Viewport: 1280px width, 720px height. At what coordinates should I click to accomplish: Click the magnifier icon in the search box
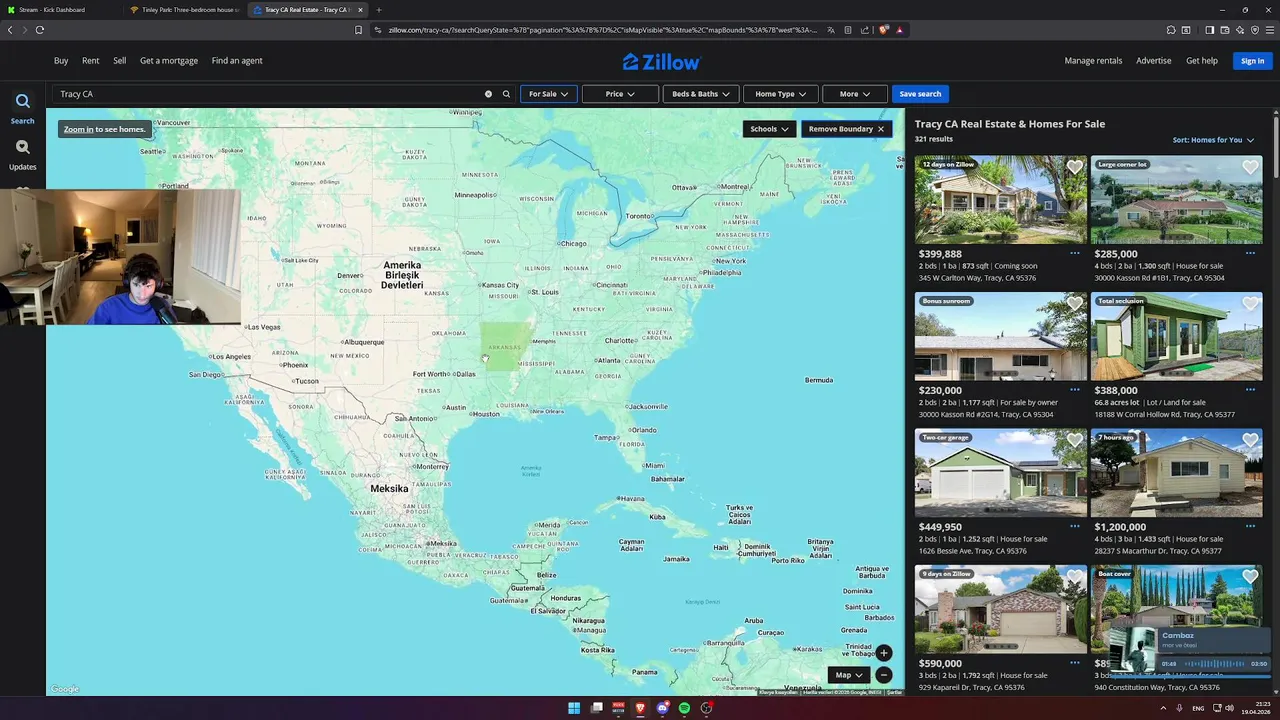(x=506, y=94)
